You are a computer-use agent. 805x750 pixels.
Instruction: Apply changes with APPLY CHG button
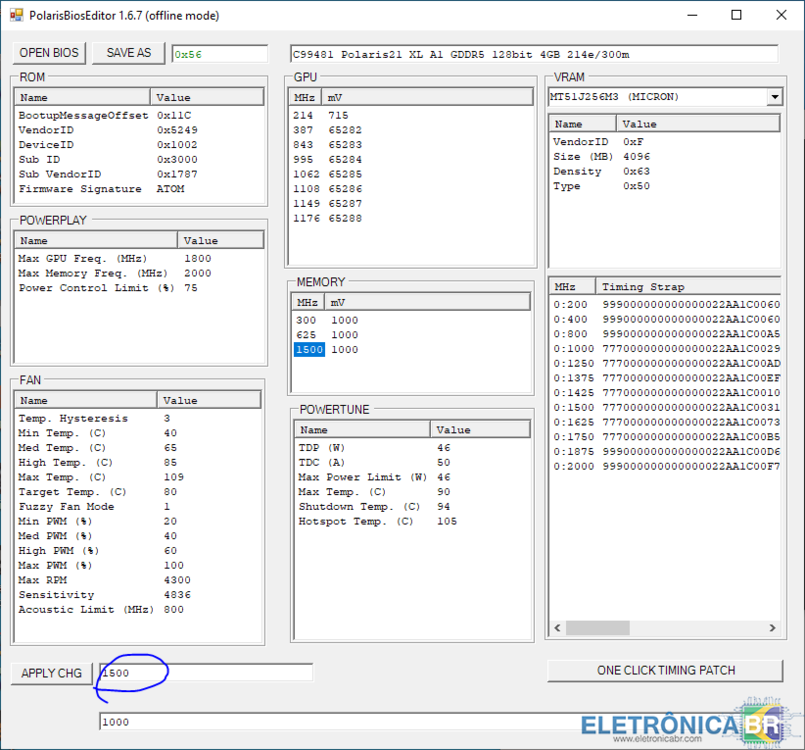point(52,673)
